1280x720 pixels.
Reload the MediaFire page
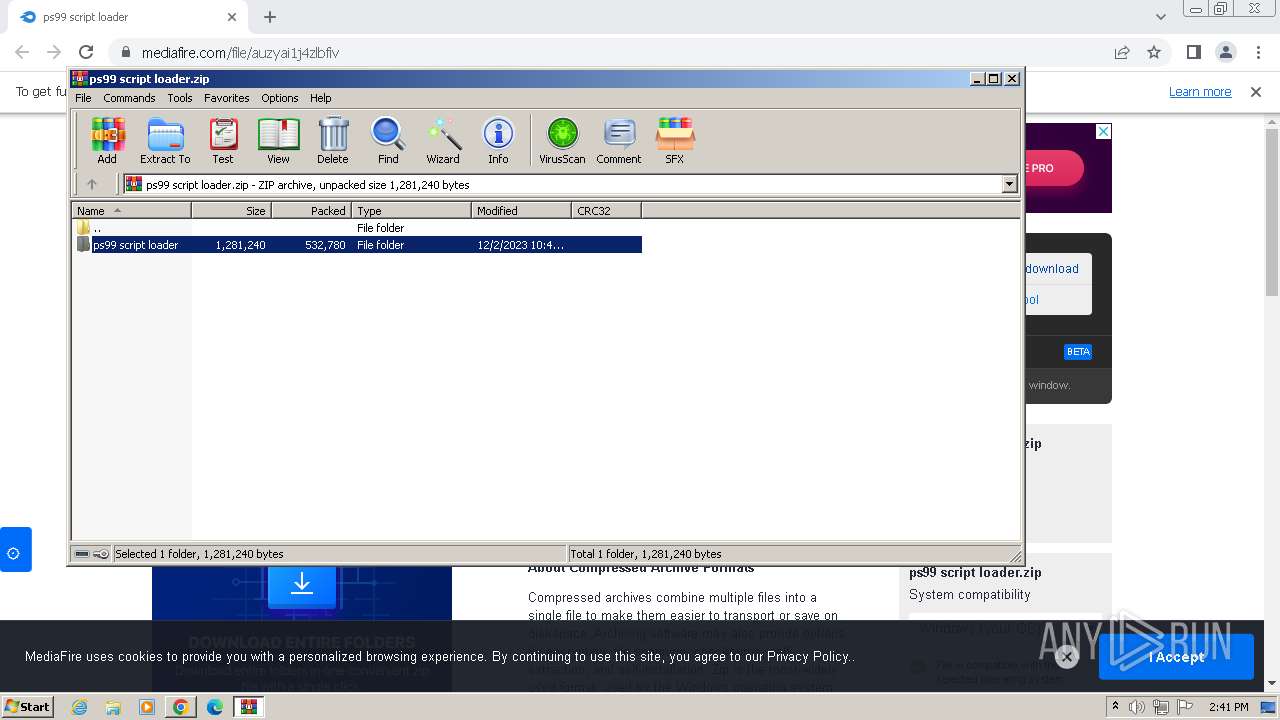86,52
